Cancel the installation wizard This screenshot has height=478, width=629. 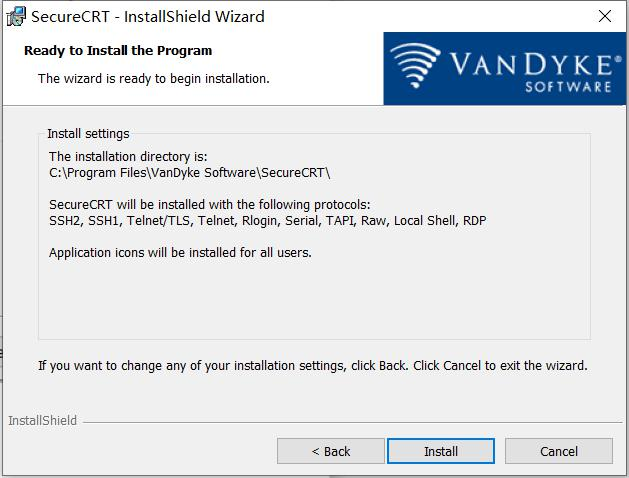[559, 451]
